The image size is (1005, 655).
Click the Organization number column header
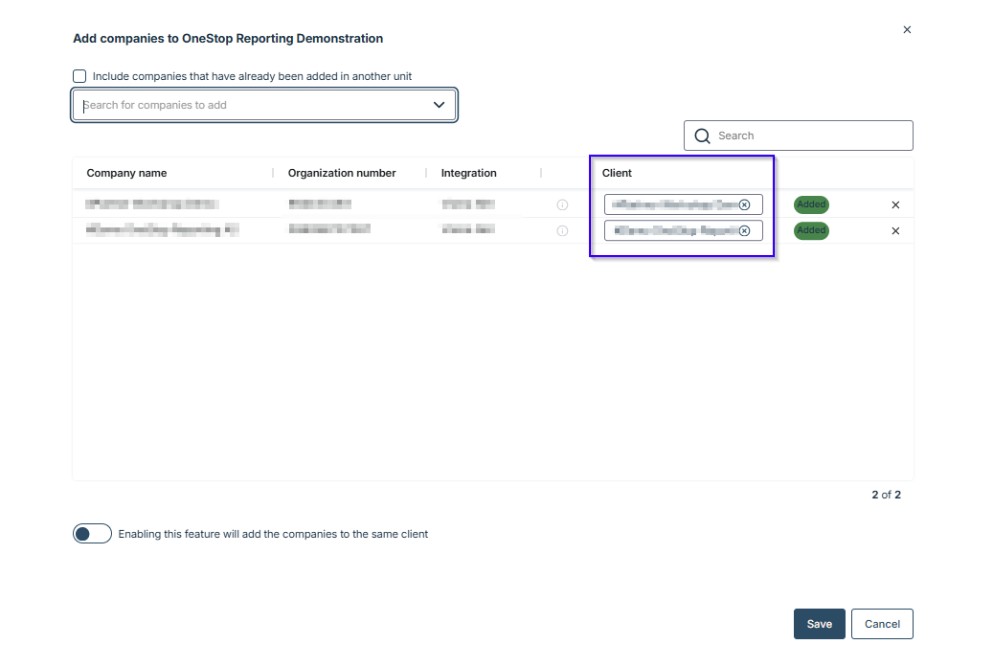point(342,173)
